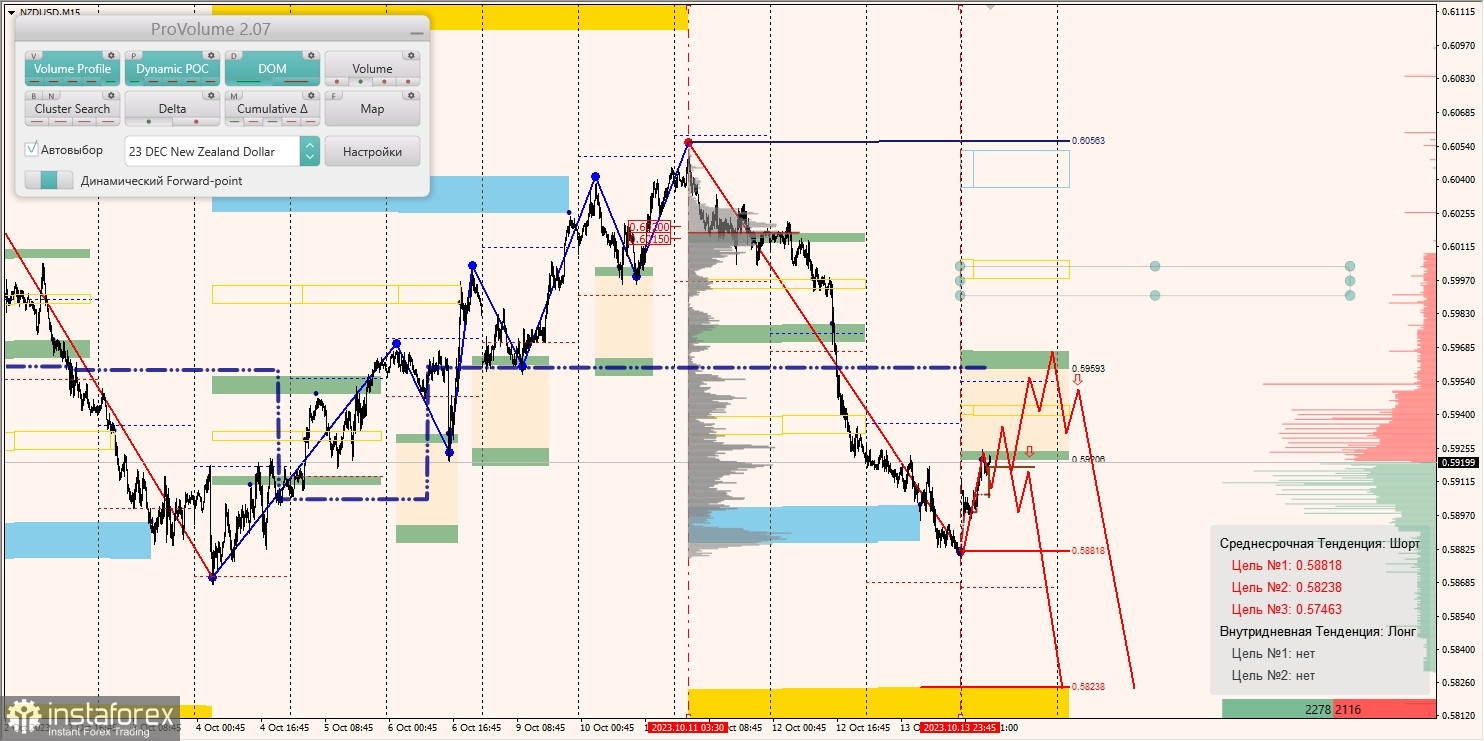Viewport: 1484px width, 741px height.
Task: Click the 2023.10.13 23:45 red time marker
Action: (960, 727)
